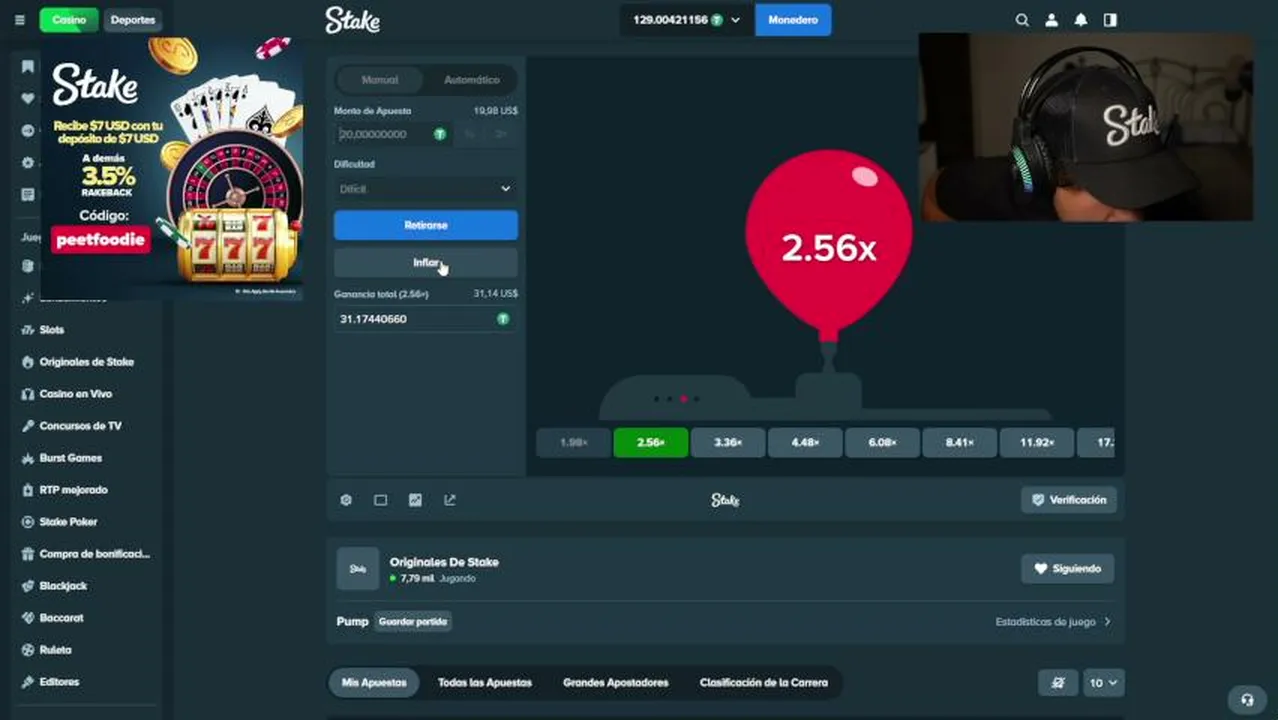Click the 11.92× multiplier chip
The image size is (1278, 720).
coord(1036,442)
